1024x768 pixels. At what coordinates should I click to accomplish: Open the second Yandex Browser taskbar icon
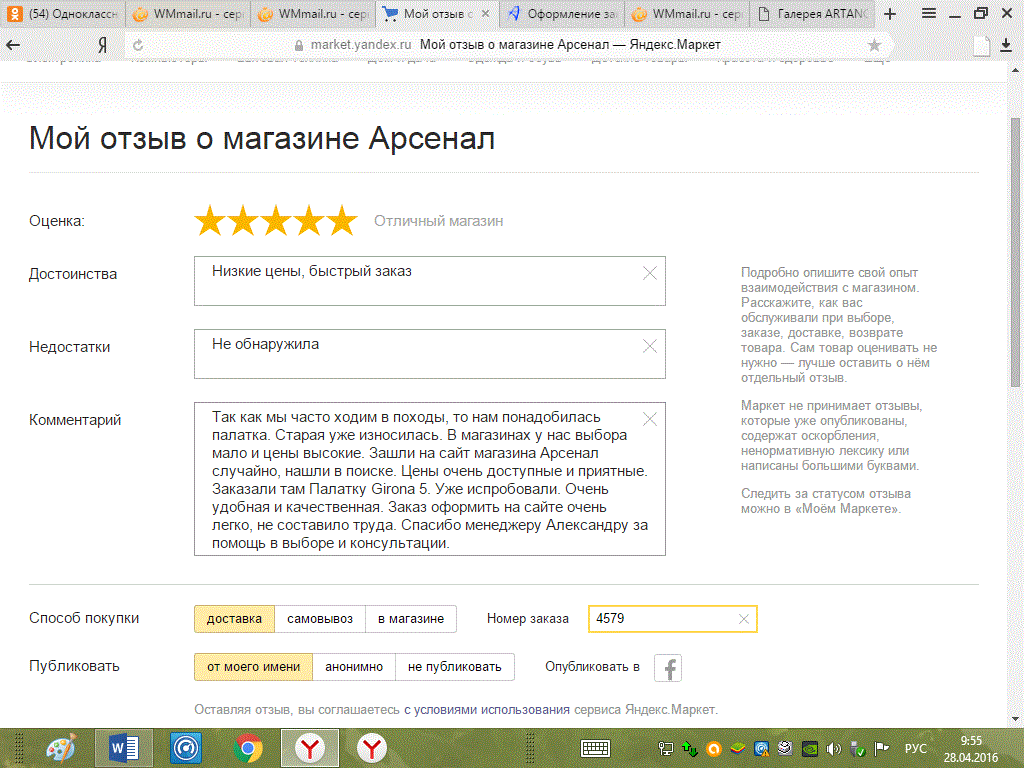(x=372, y=748)
